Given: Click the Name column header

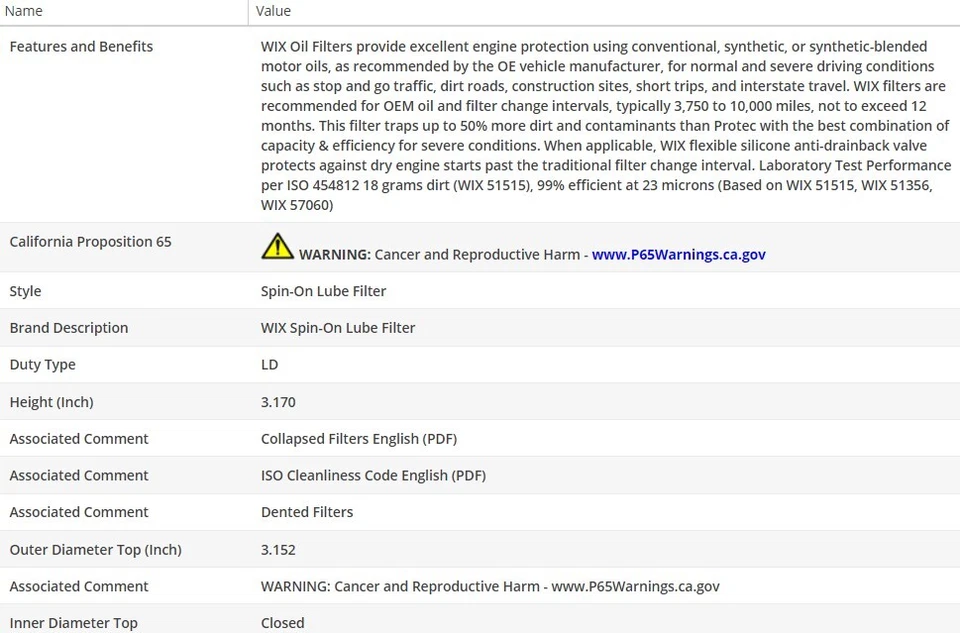Looking at the screenshot, I should point(24,11).
